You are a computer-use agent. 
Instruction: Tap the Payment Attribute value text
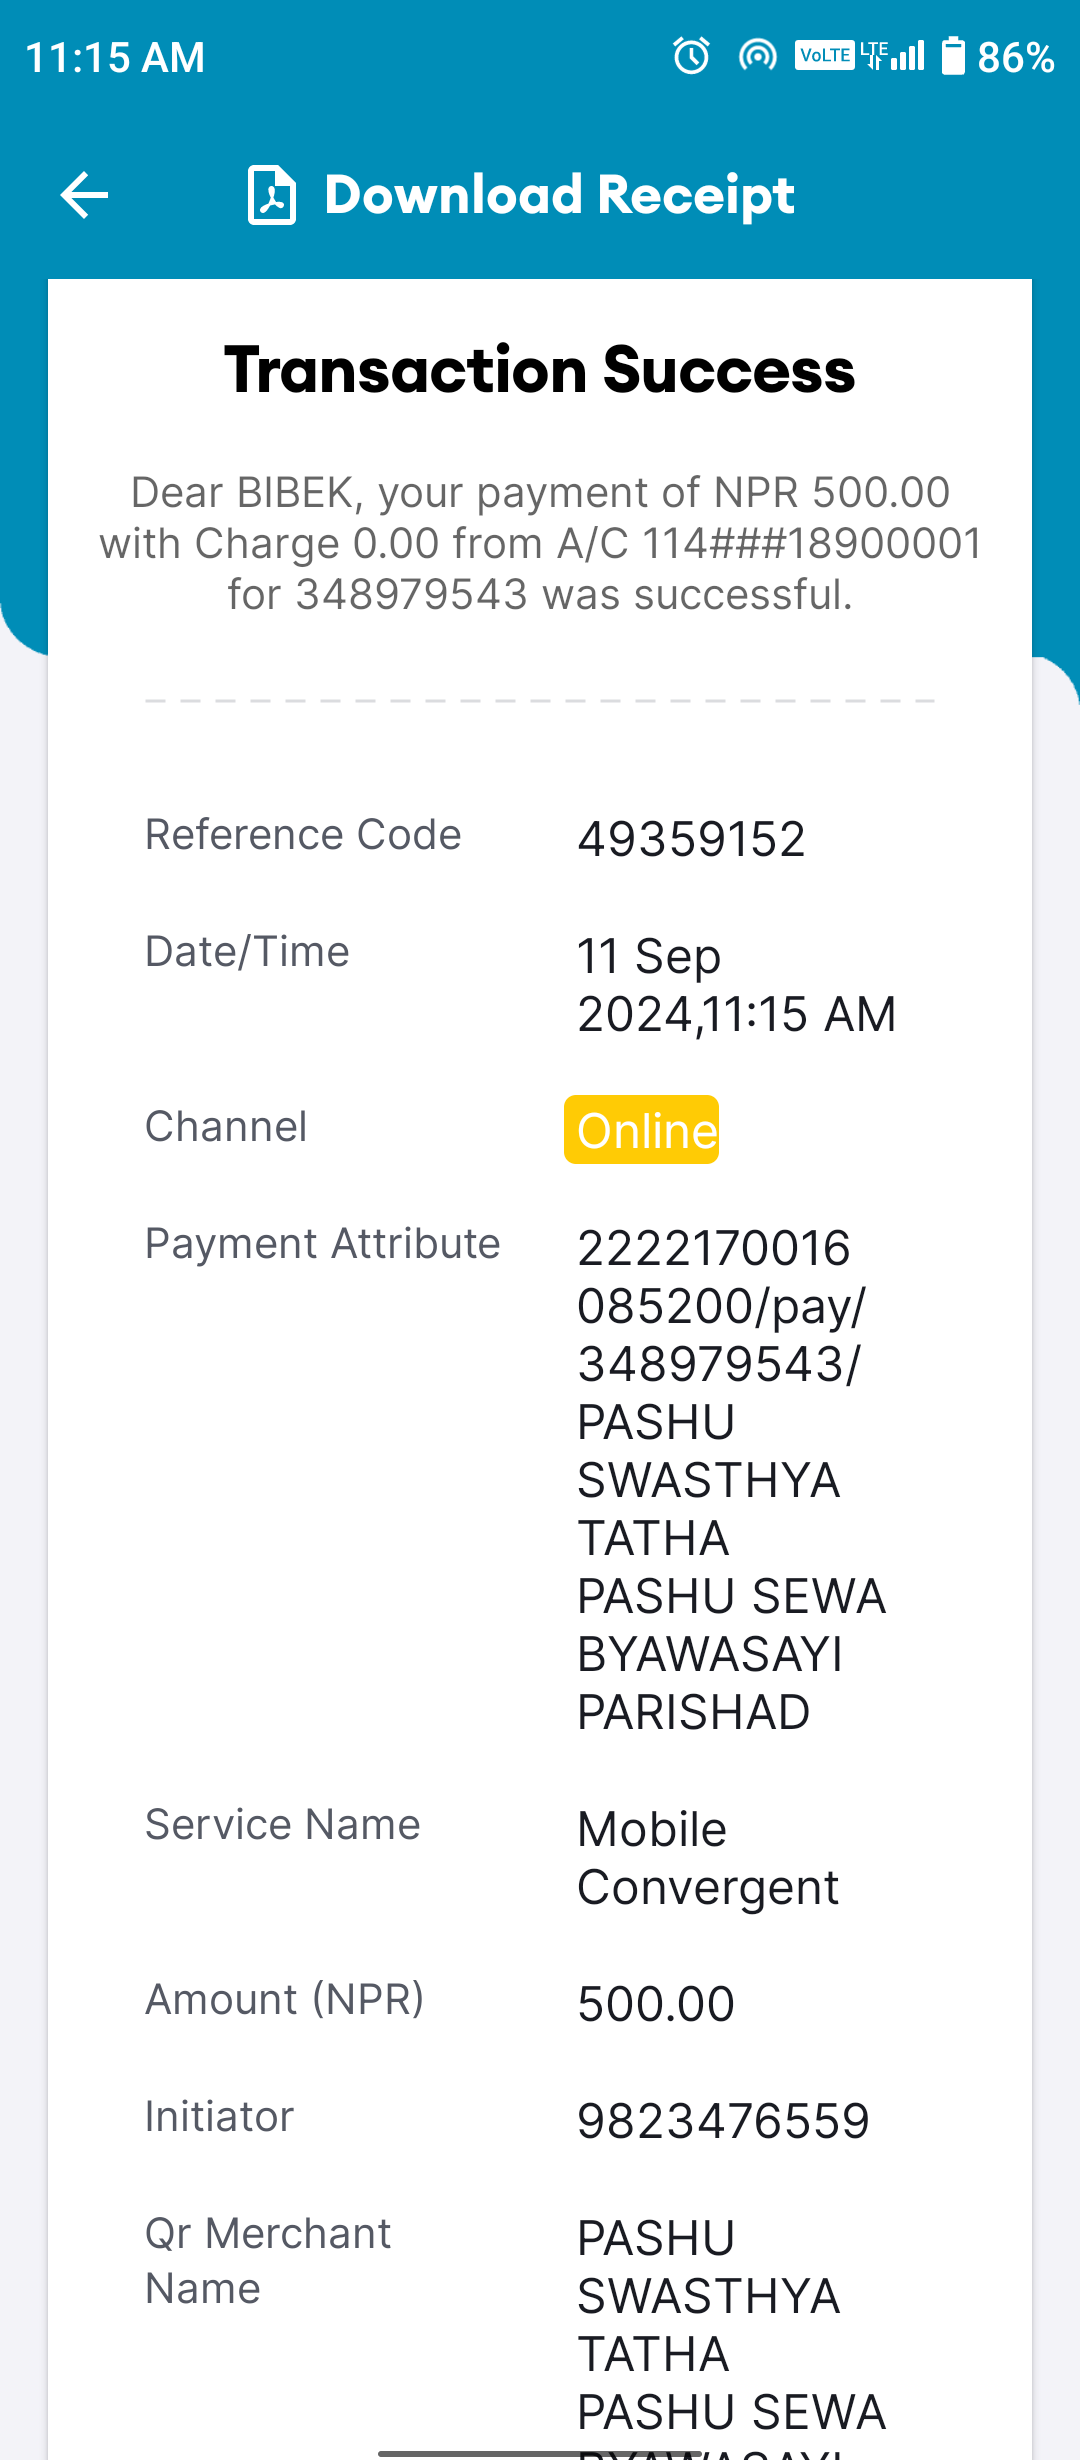point(731,1480)
